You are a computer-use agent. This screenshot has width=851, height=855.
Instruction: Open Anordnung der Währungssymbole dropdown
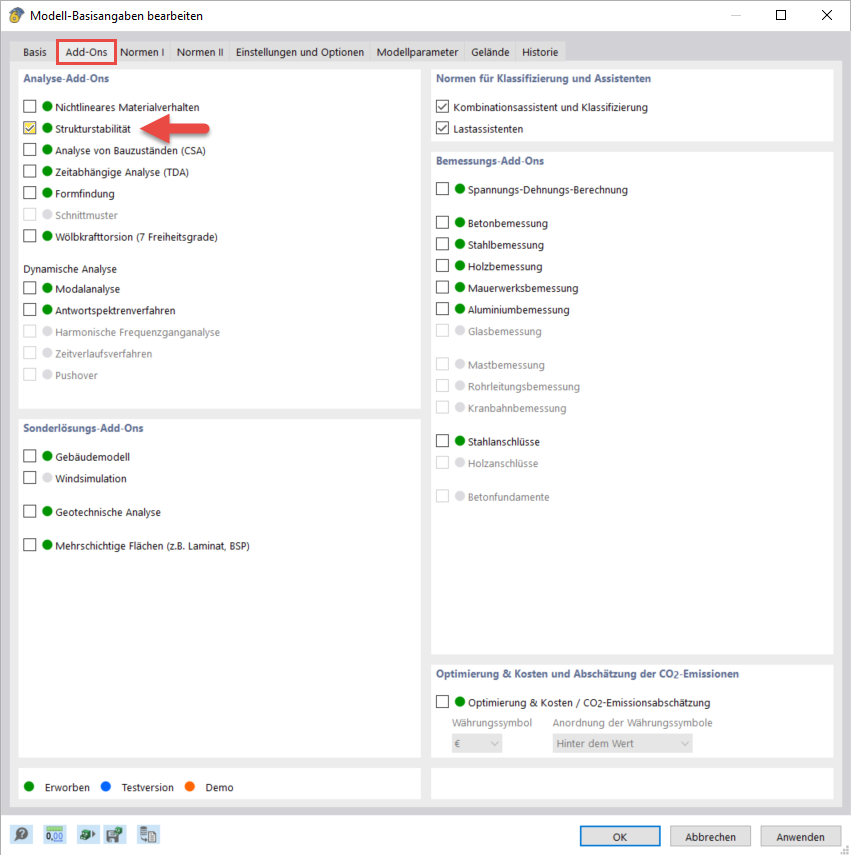tap(623, 743)
